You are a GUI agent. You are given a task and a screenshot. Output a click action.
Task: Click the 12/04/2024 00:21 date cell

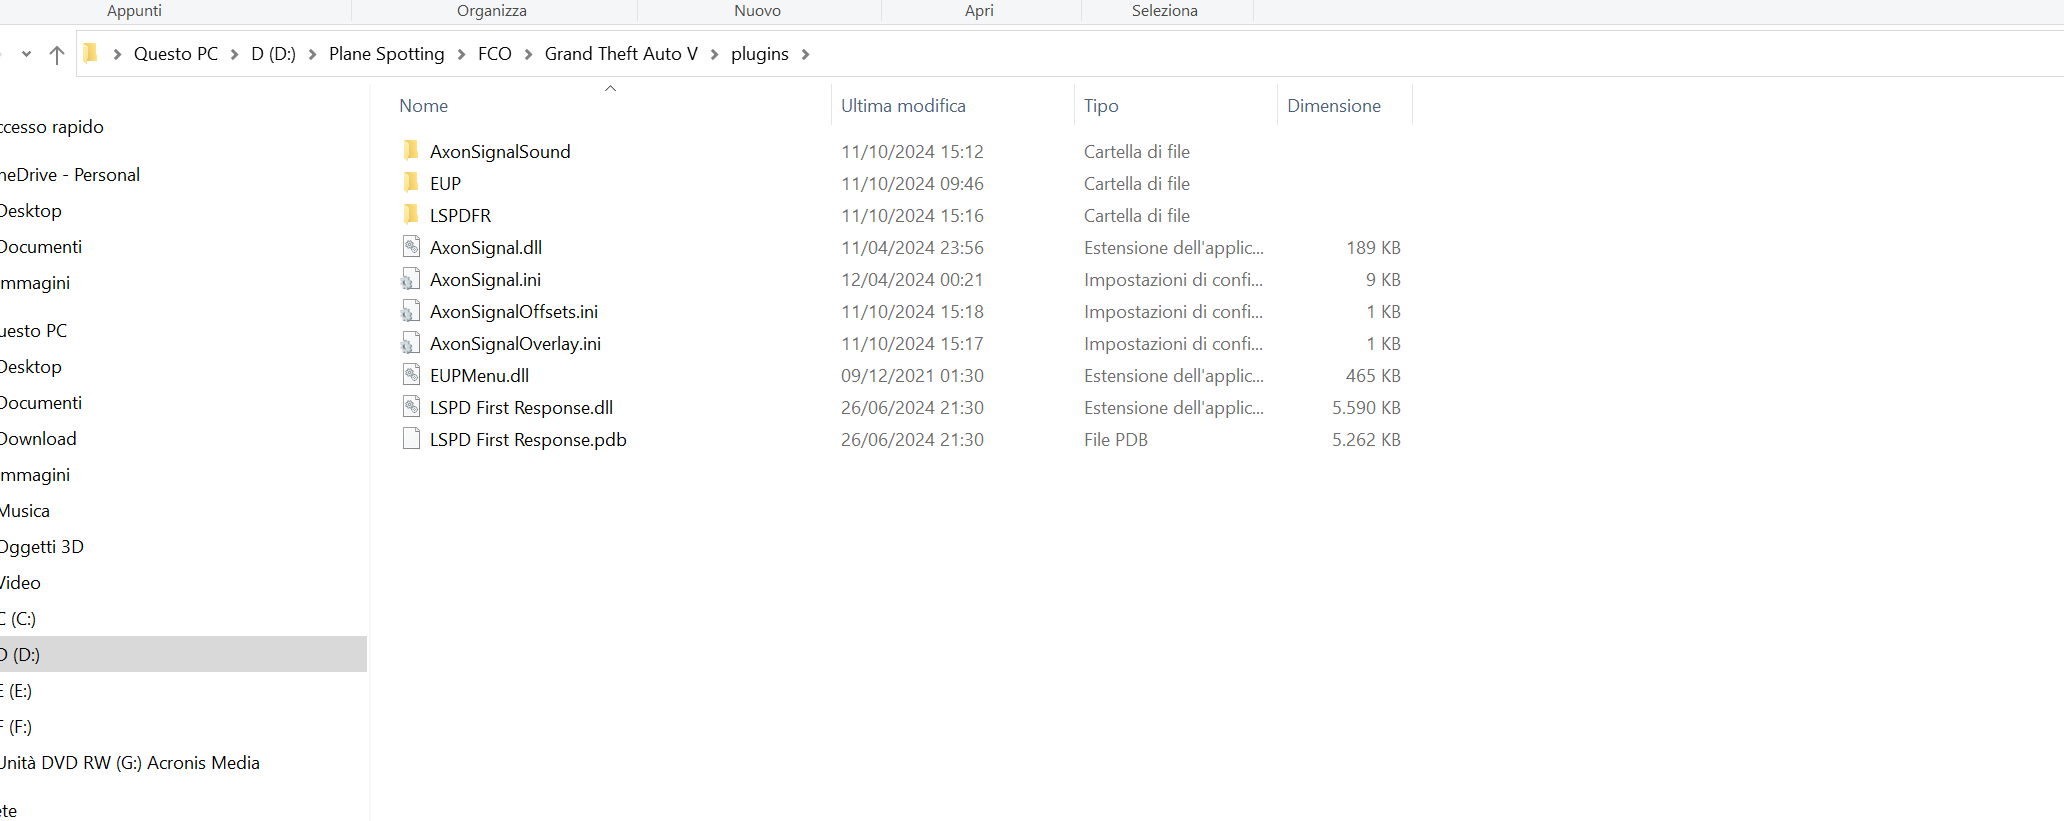coord(912,280)
